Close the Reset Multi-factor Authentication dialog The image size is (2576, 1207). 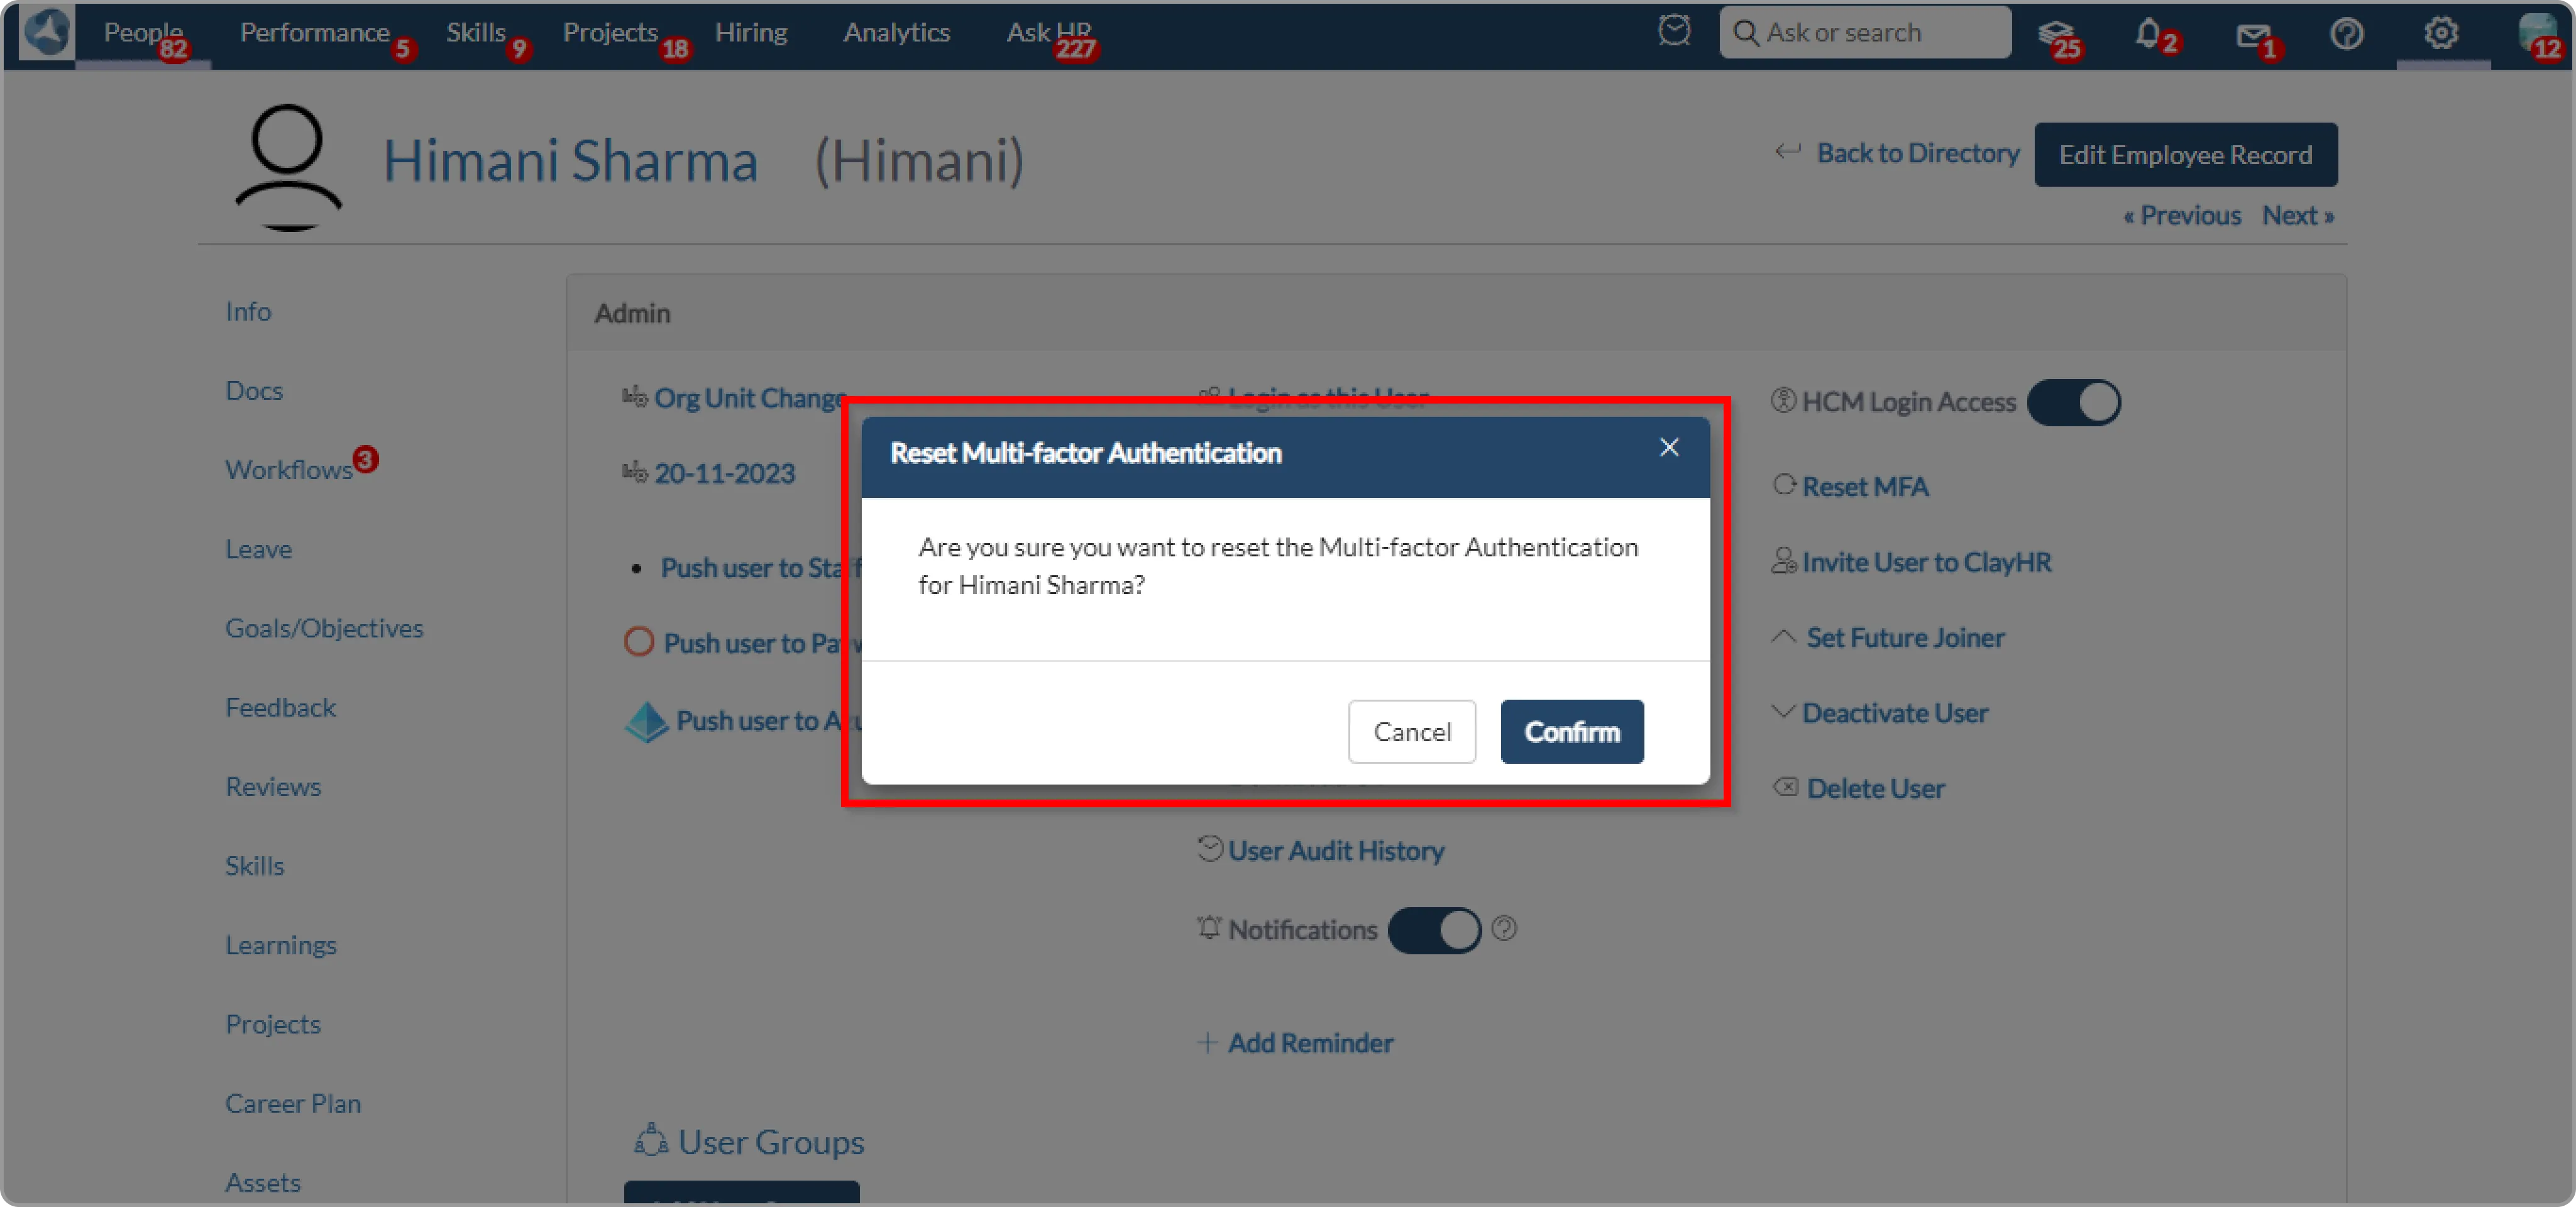pos(1669,447)
